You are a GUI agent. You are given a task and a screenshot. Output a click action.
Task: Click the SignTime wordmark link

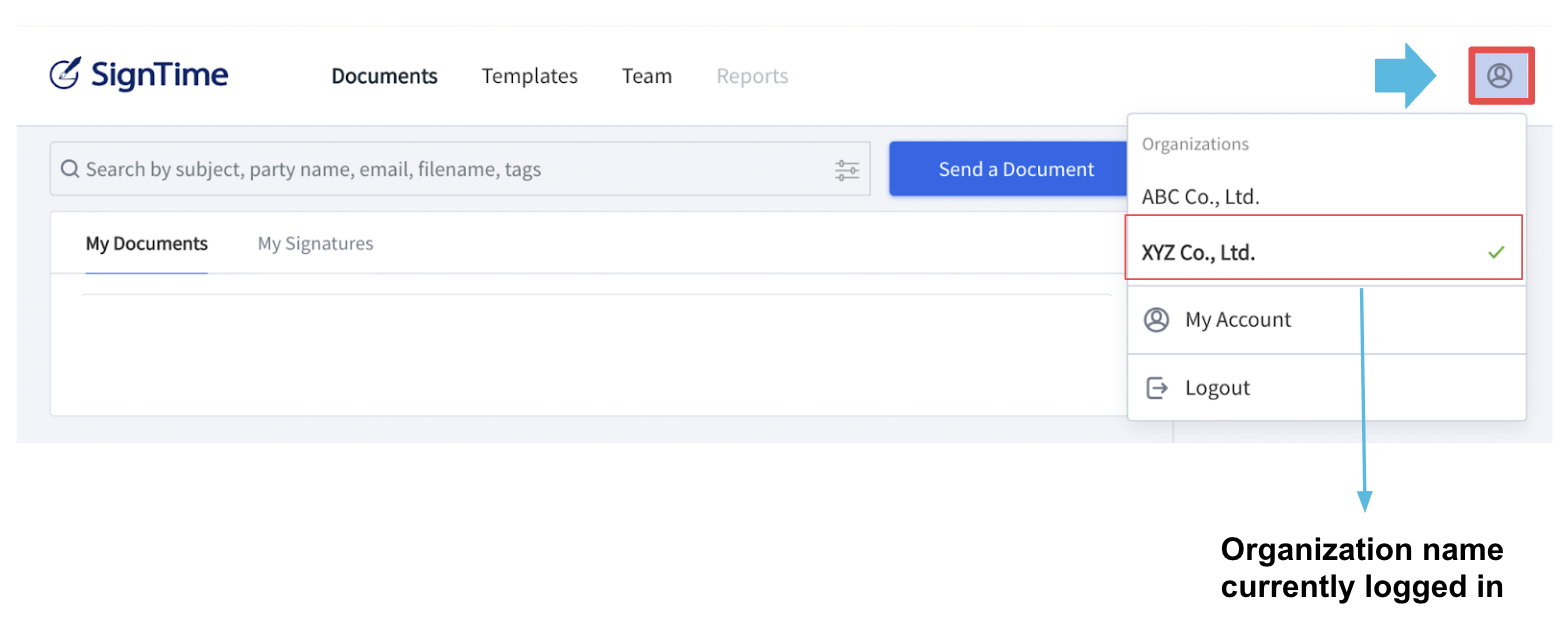coord(160,75)
